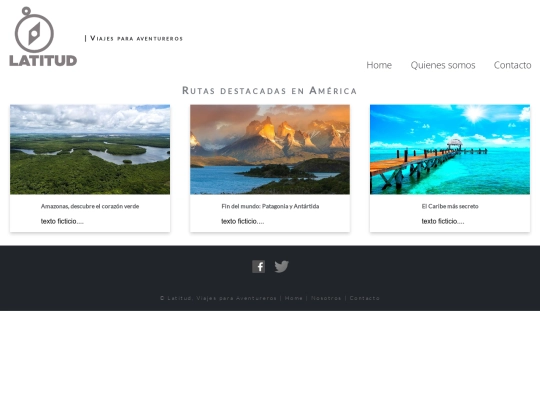Click 'Fin del mundo: Patagonia y Antártida' title

[270, 206]
